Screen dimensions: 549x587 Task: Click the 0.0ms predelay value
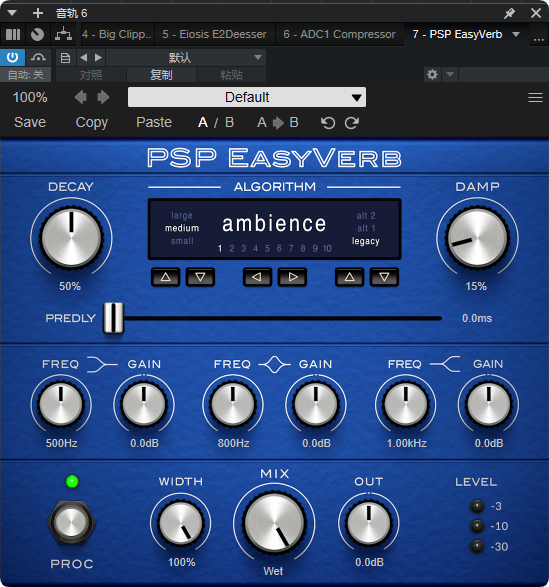pyautogui.click(x=477, y=318)
